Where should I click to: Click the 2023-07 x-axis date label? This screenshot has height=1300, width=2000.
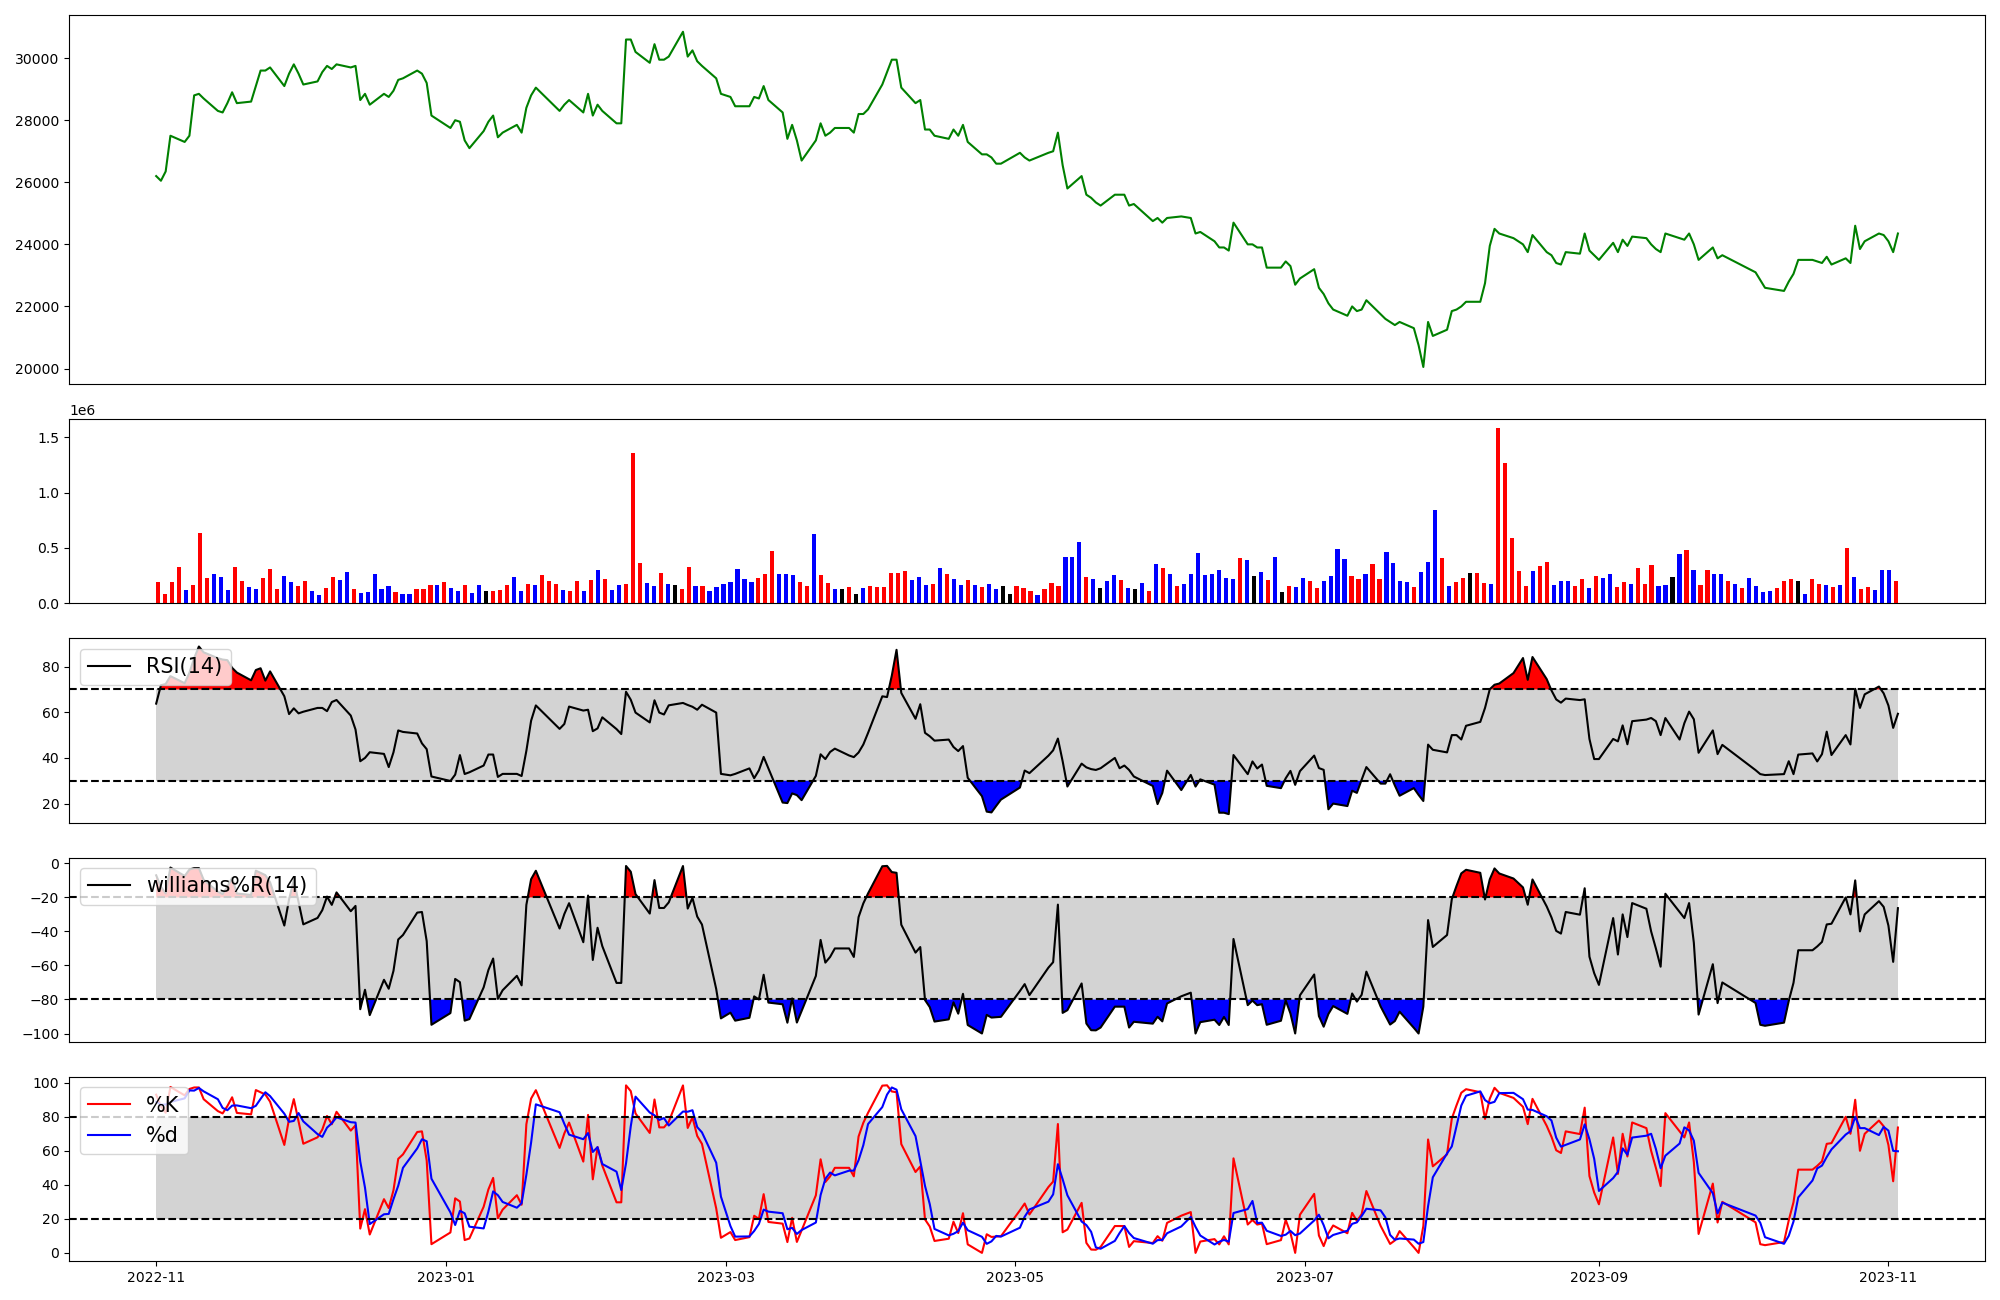pos(1305,1276)
